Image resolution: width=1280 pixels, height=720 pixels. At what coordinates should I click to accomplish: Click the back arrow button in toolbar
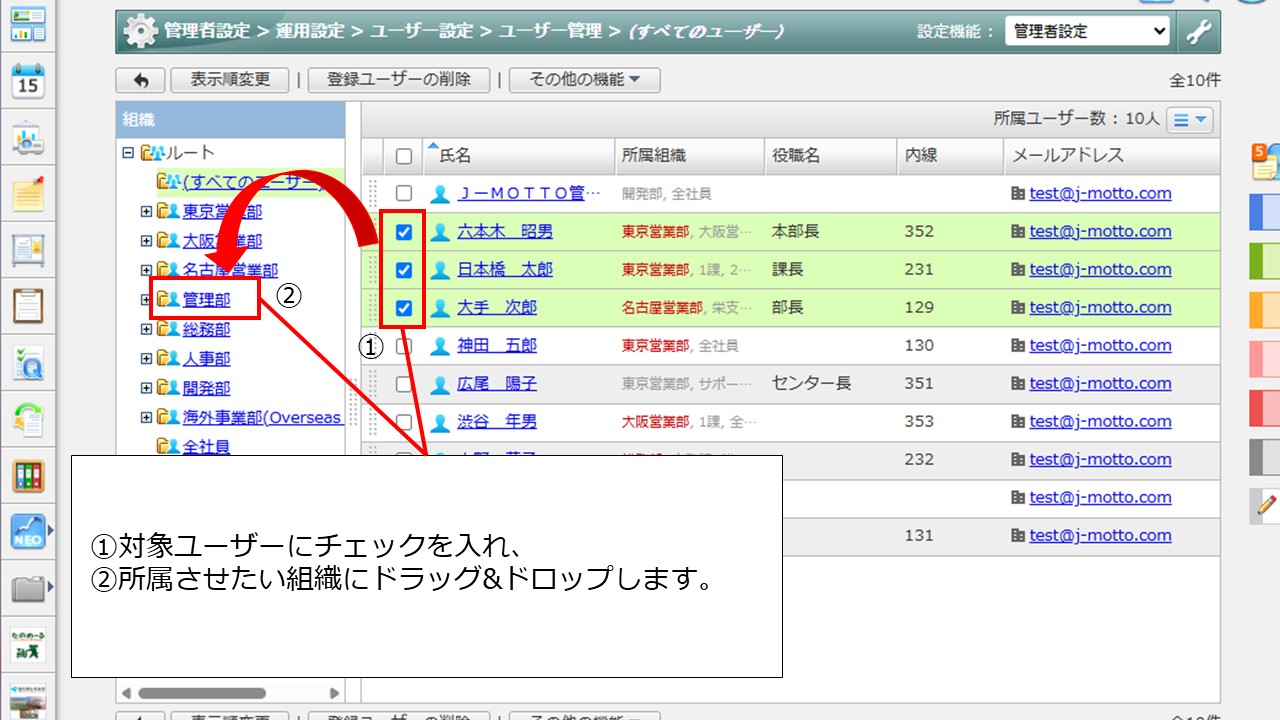click(140, 80)
